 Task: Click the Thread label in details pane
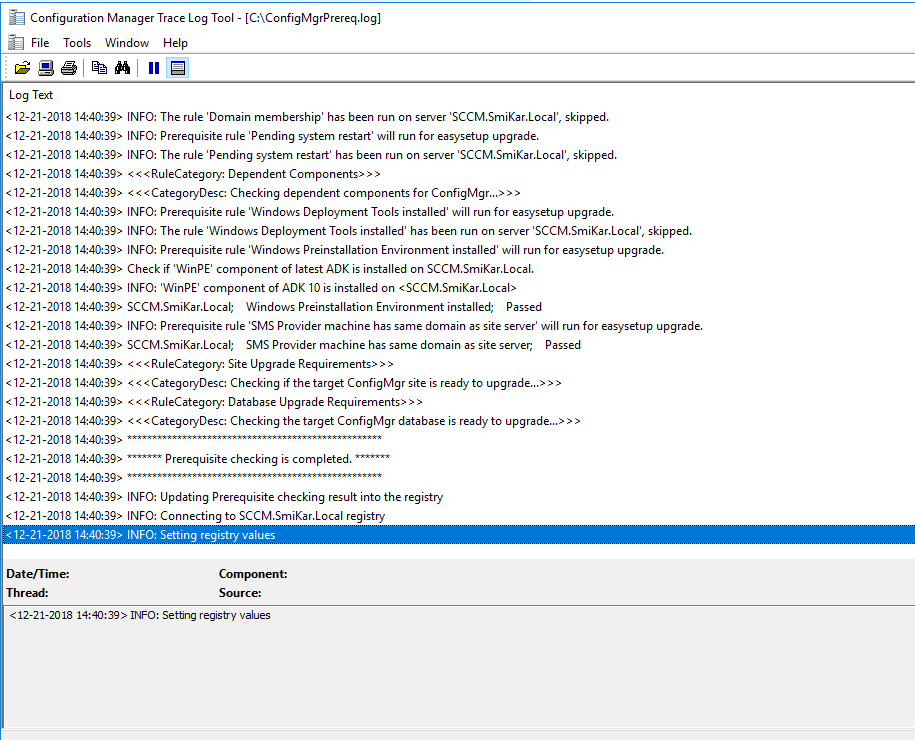pyautogui.click(x=27, y=593)
